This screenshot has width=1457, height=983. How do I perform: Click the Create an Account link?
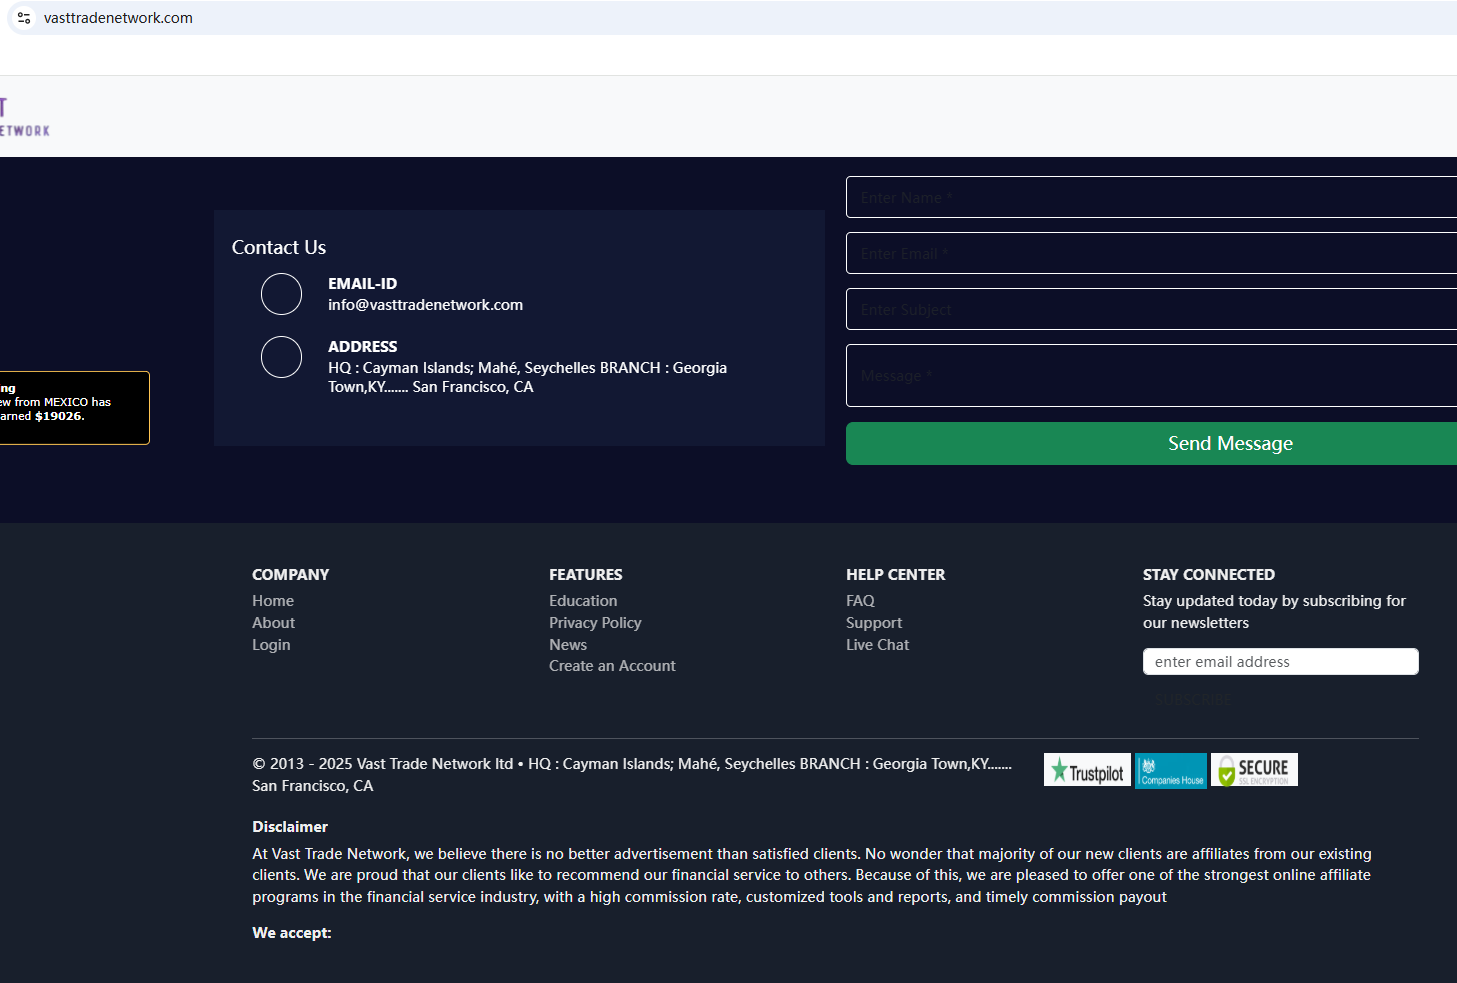coord(612,666)
